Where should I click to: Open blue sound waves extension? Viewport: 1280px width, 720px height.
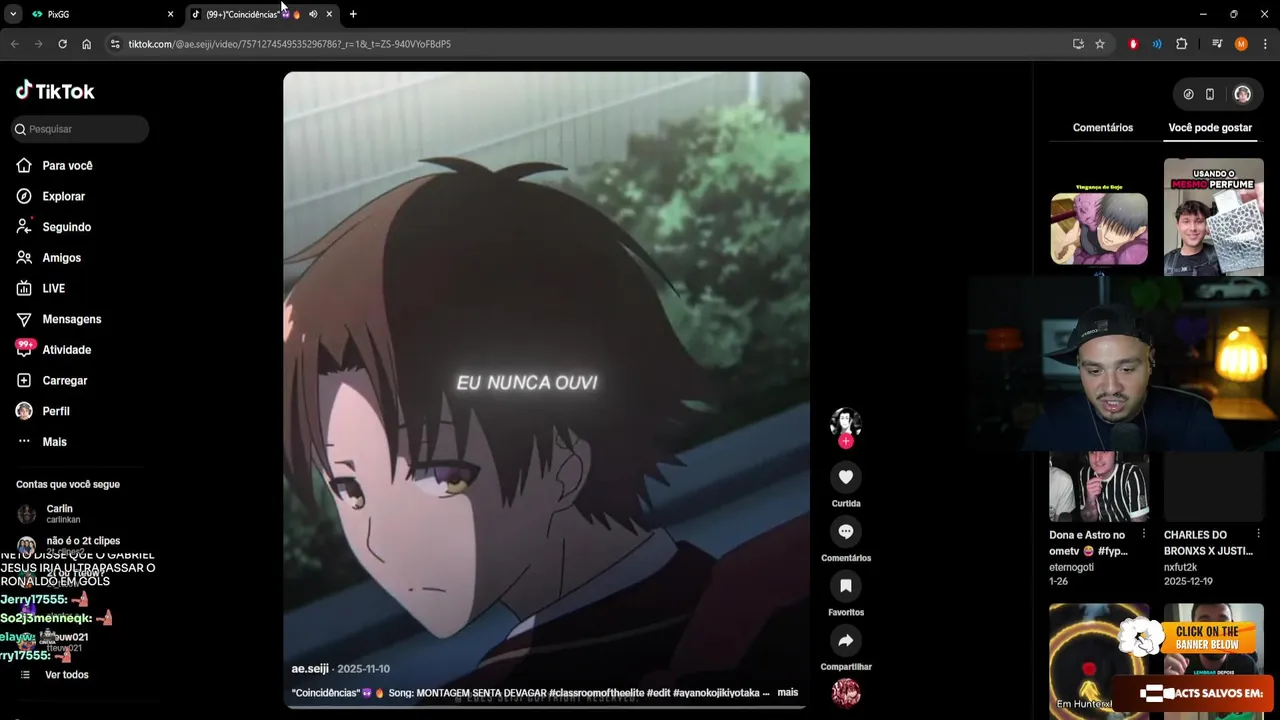coord(1157,44)
